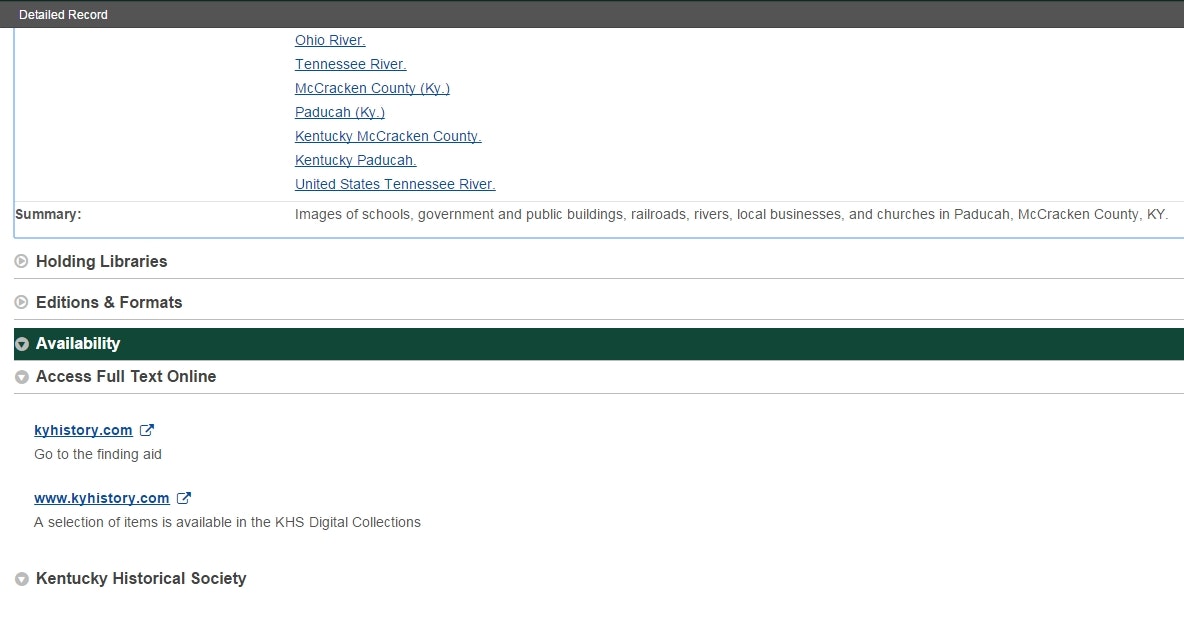
Task: Visit the Kentucky Paducah subject link
Action: [355, 161]
